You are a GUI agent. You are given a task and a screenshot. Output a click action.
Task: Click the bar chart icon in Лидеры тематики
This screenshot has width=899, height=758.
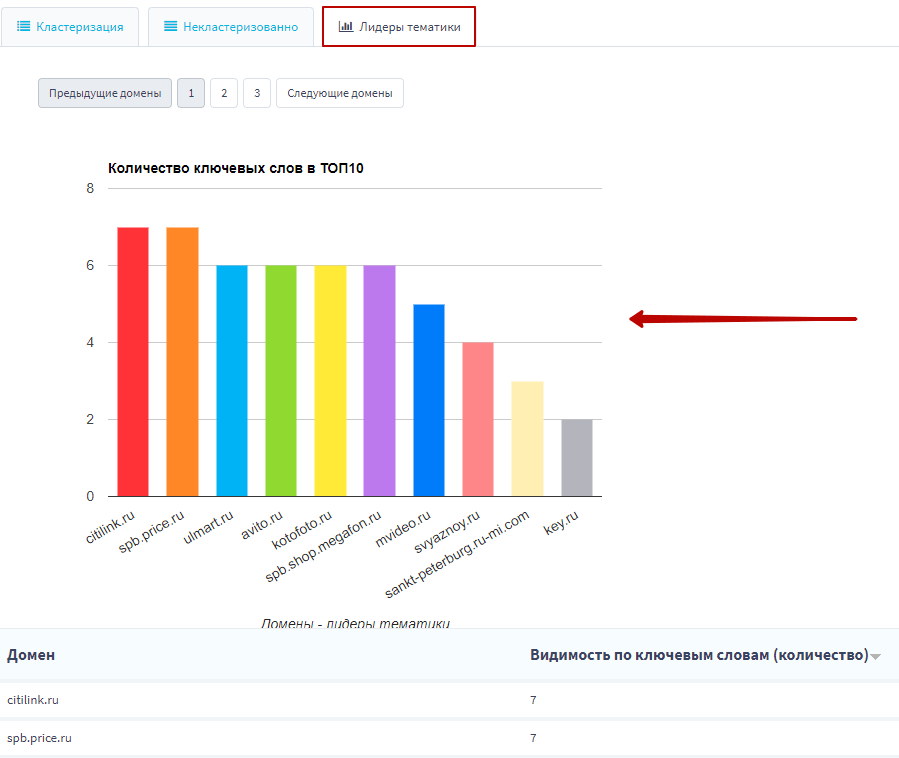[346, 26]
